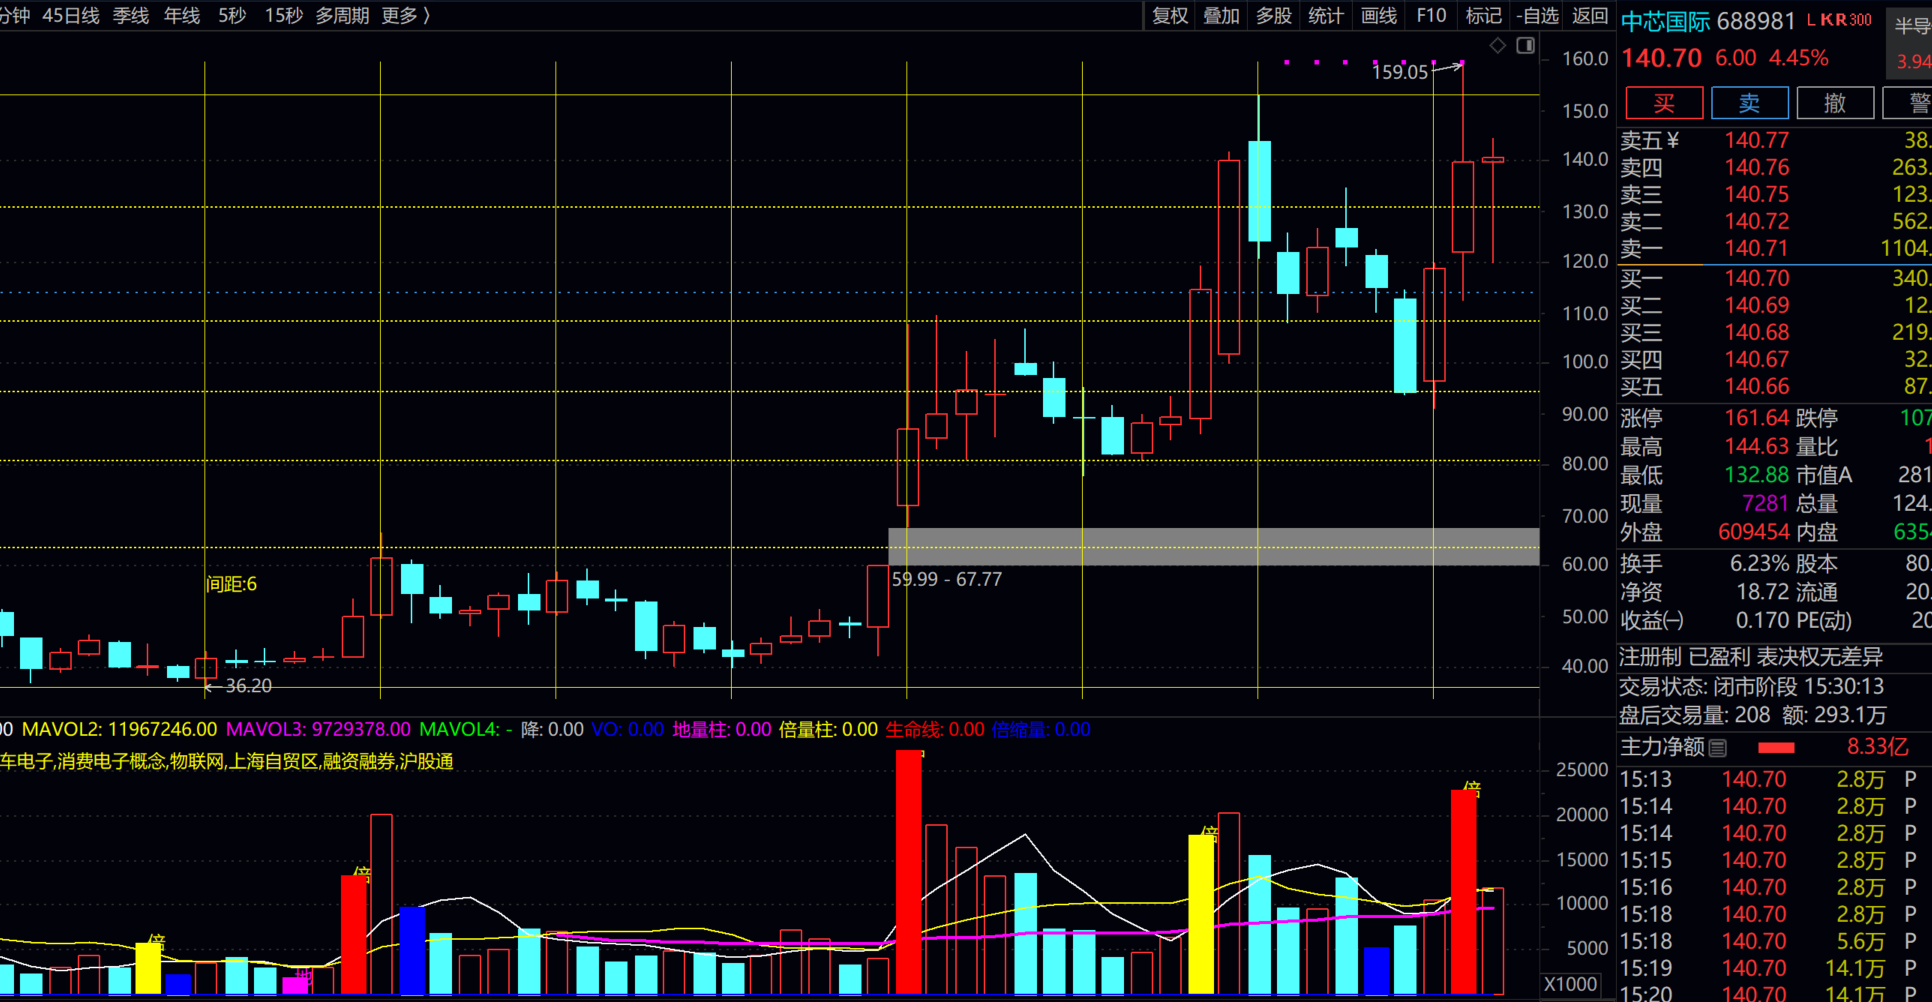Image resolution: width=1932 pixels, height=1002 pixels.
Task: Click the 主力净额 value 8.33亿
Action: click(x=1878, y=747)
